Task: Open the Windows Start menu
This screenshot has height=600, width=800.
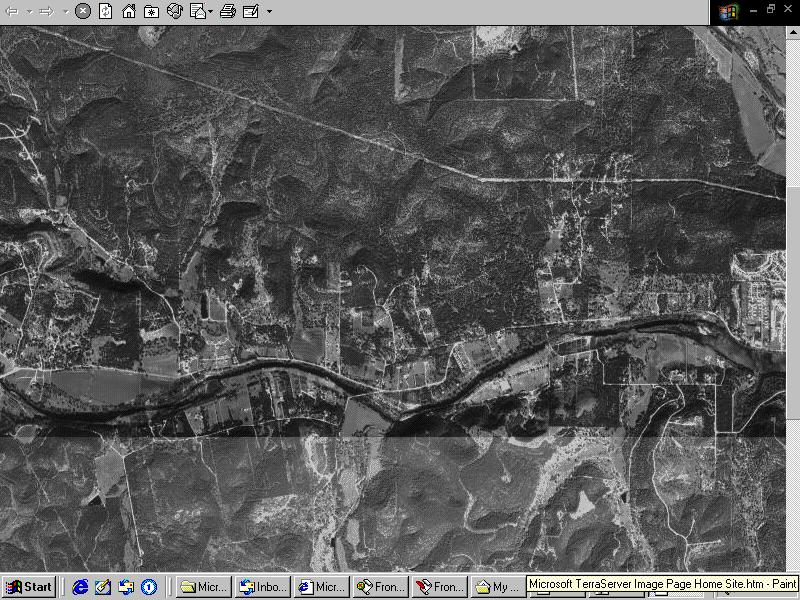Action: [x=29, y=587]
